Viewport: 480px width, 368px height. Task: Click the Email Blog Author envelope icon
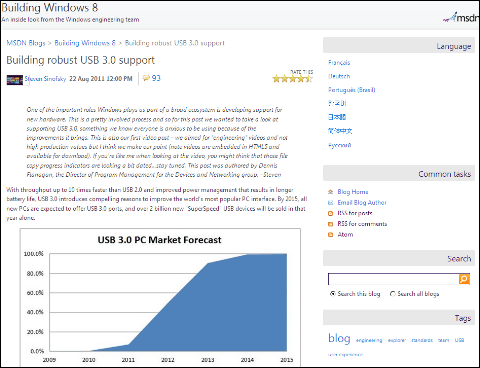pyautogui.click(x=330, y=202)
